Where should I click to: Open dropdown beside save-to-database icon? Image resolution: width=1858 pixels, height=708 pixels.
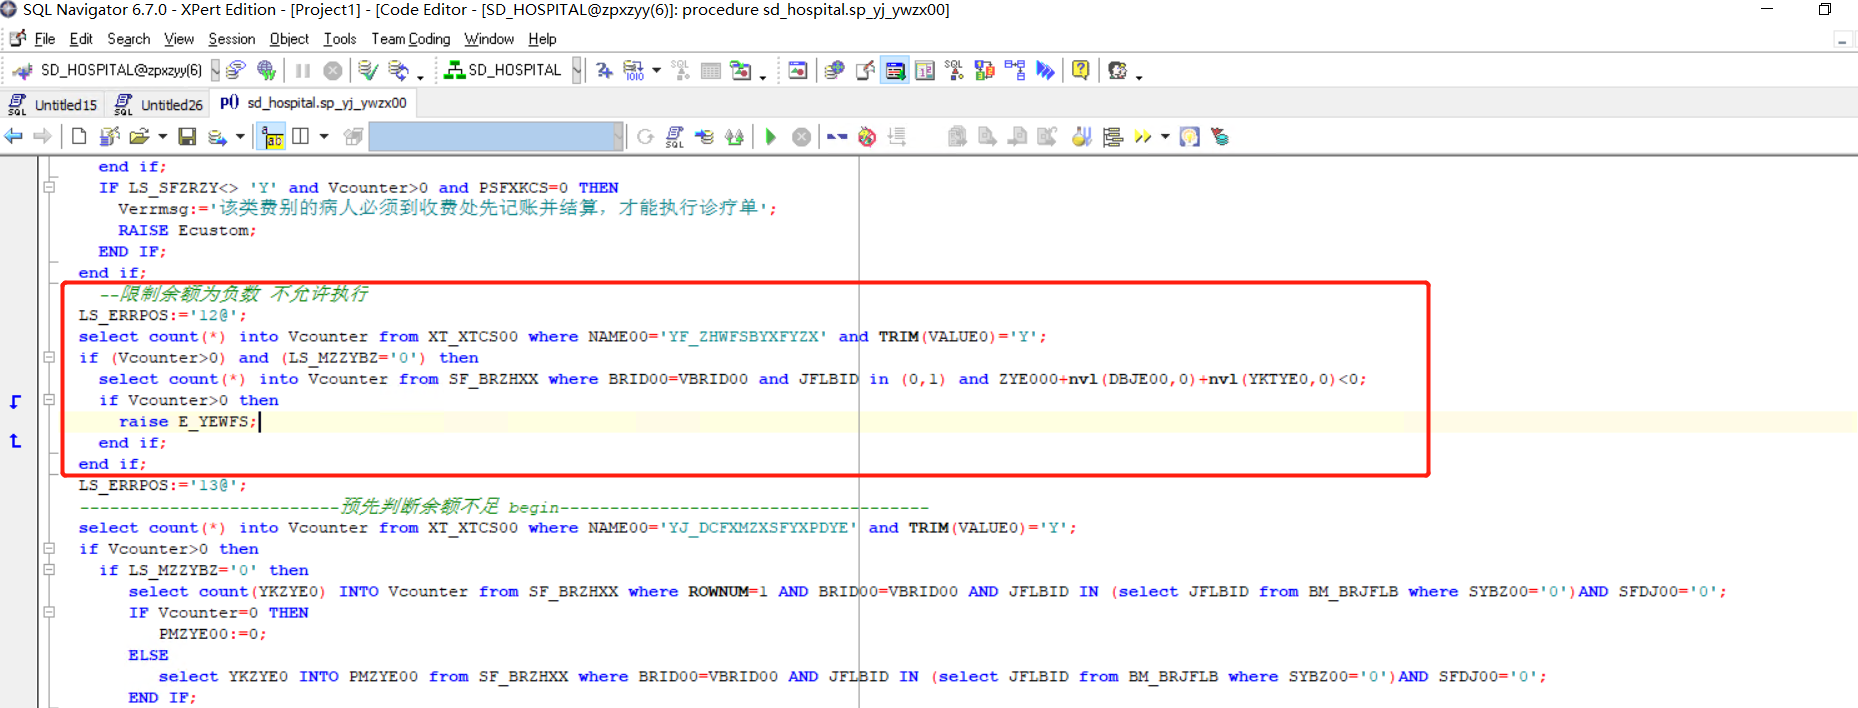pos(240,137)
